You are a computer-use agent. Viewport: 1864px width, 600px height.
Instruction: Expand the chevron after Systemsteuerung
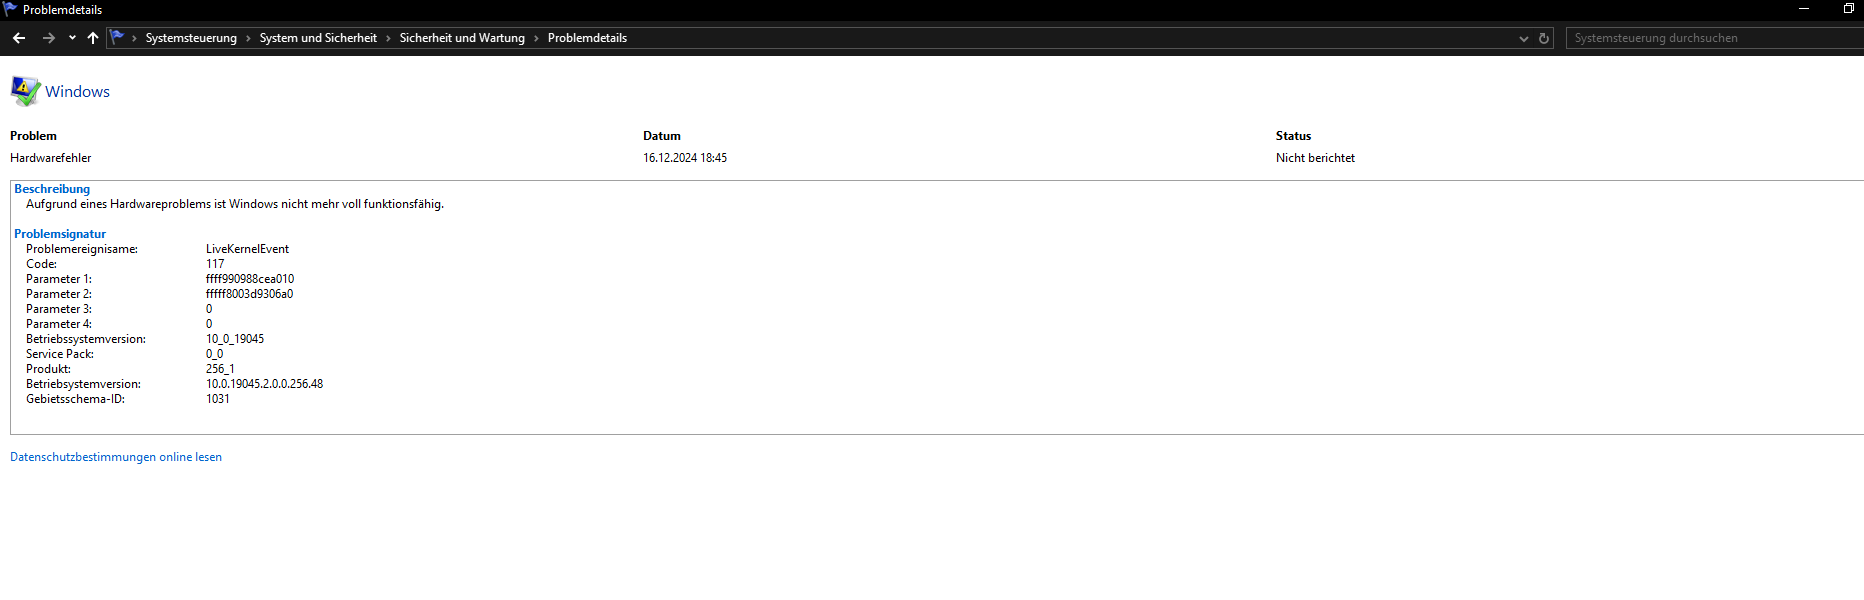click(x=248, y=38)
